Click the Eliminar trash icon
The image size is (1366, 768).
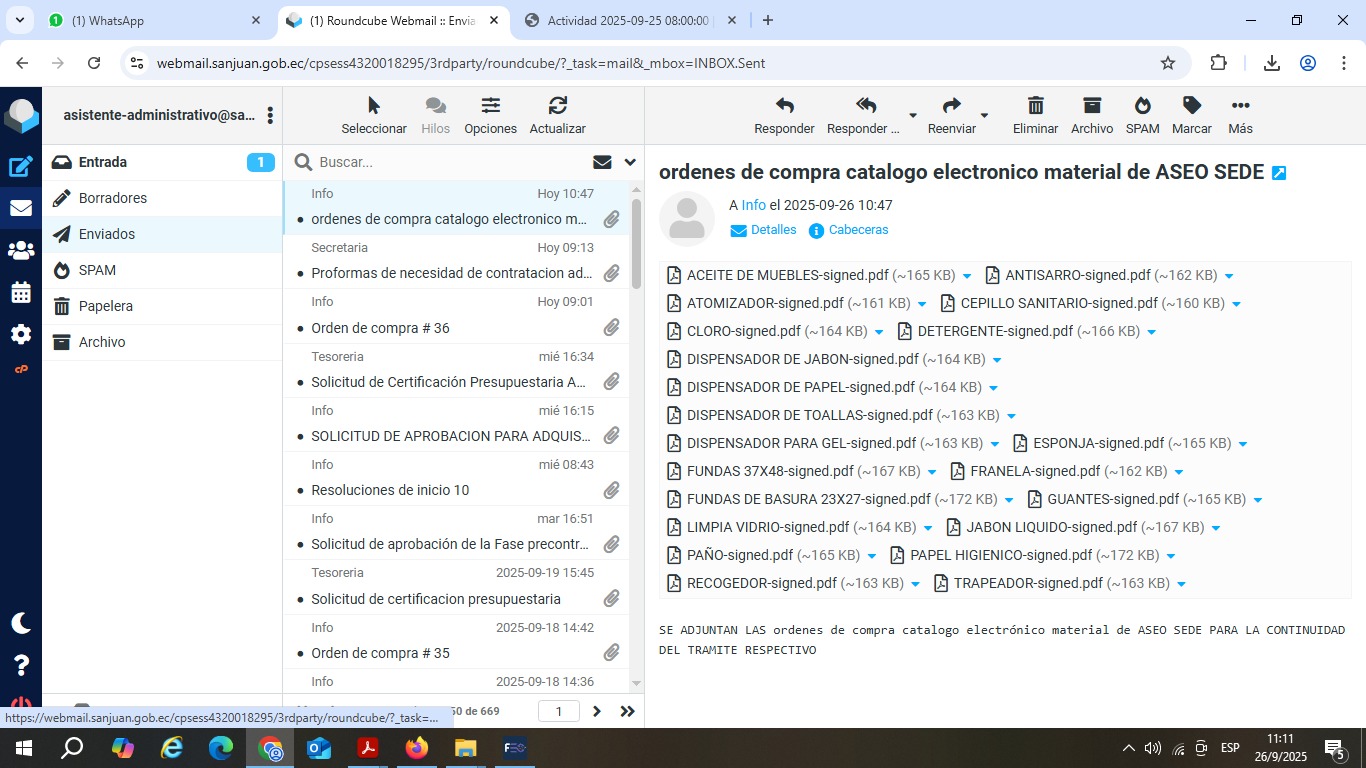click(1035, 106)
